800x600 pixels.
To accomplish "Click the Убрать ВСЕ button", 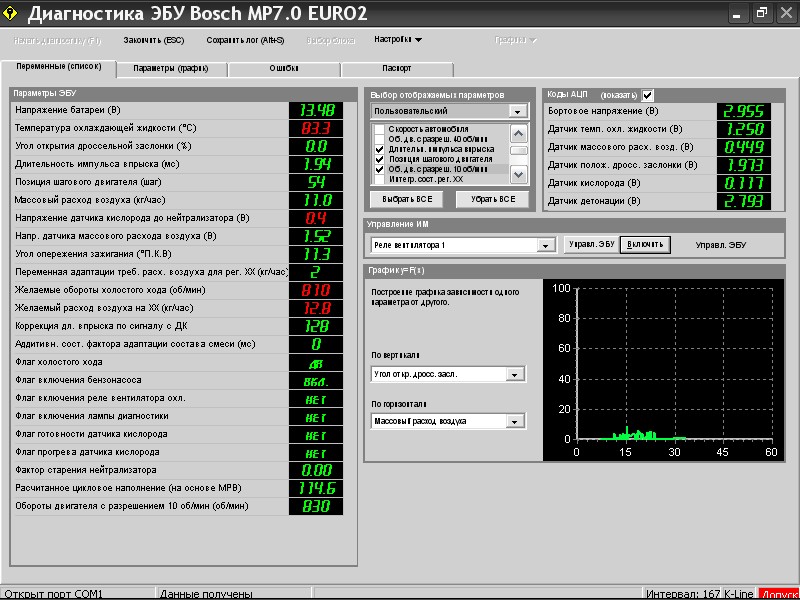I will pyautogui.click(x=493, y=199).
